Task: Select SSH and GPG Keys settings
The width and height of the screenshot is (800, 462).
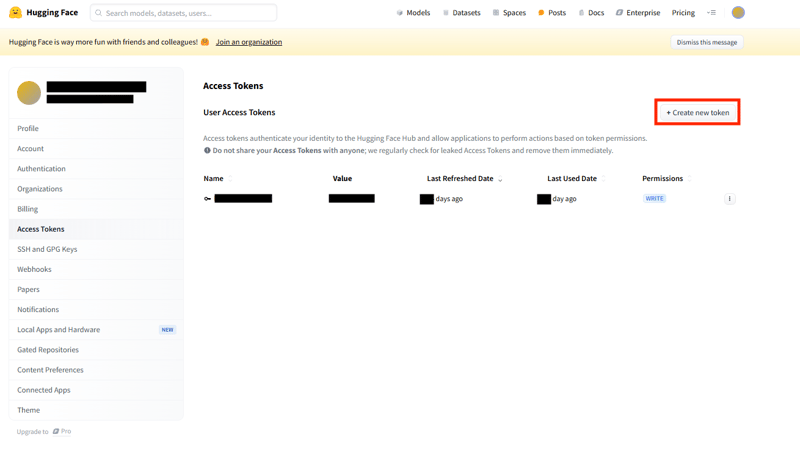Action: [x=47, y=249]
